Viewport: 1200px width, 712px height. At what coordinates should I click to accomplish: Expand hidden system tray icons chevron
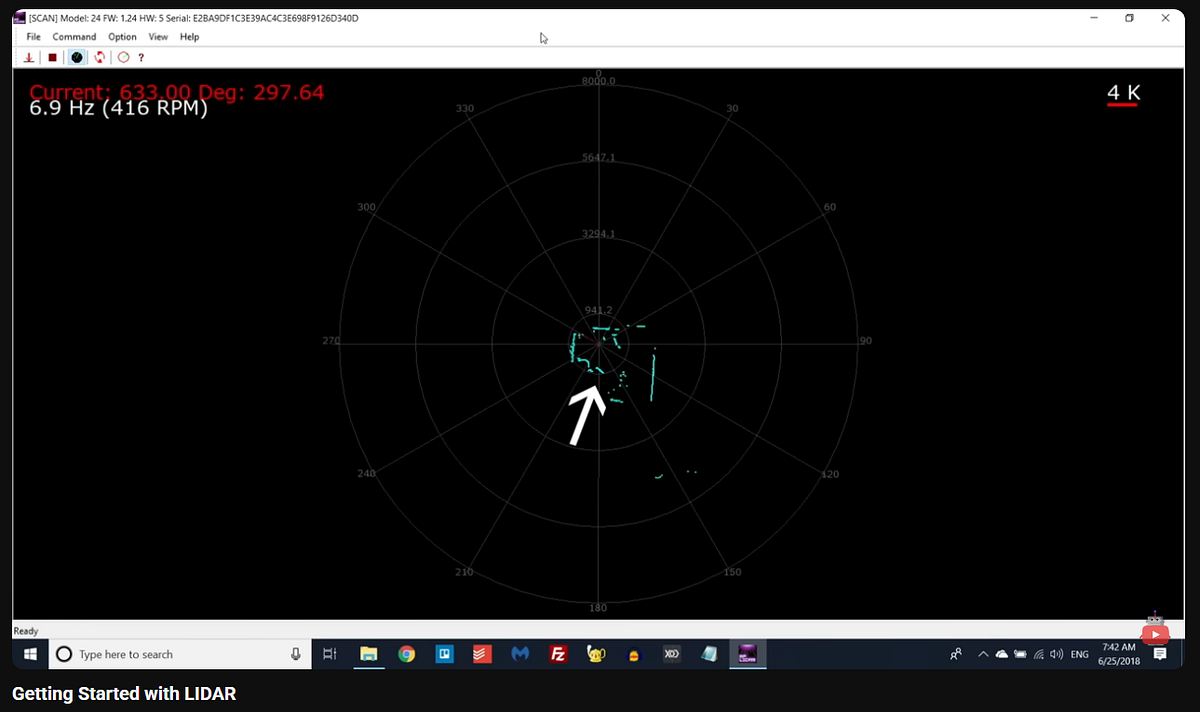[x=983, y=654]
